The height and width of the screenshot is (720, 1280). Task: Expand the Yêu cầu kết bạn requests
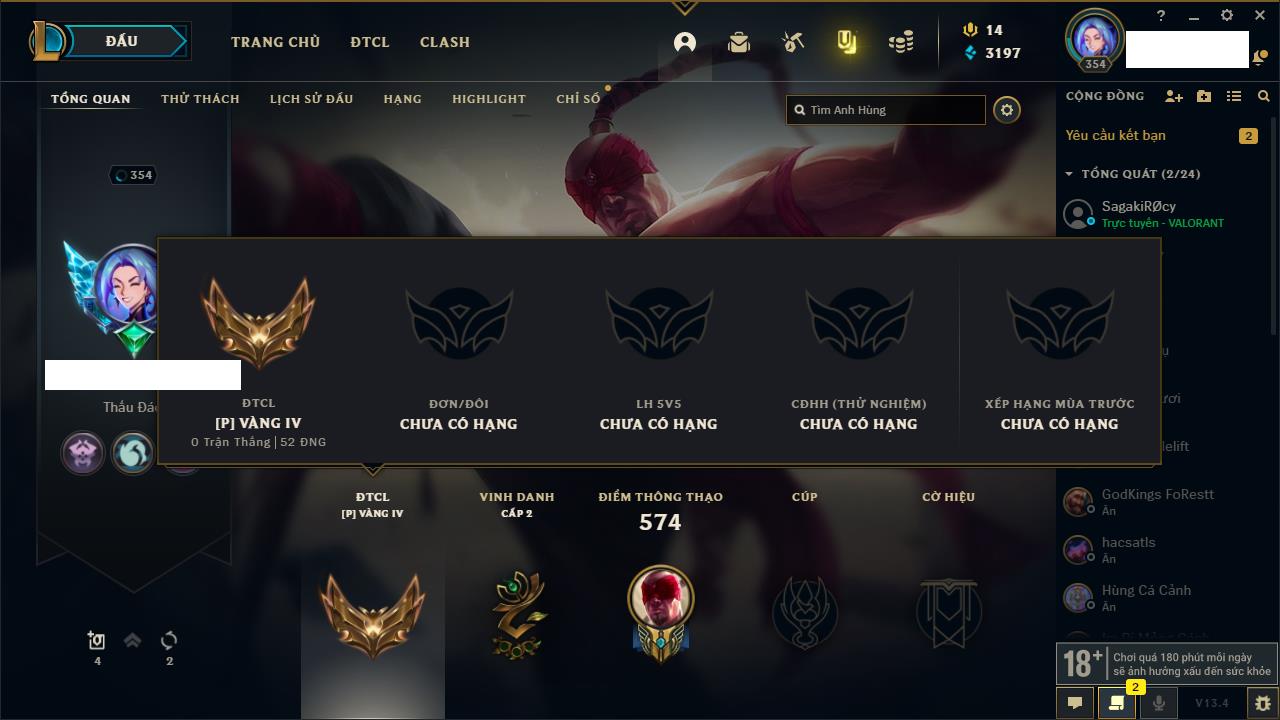pyautogui.click(x=1160, y=135)
